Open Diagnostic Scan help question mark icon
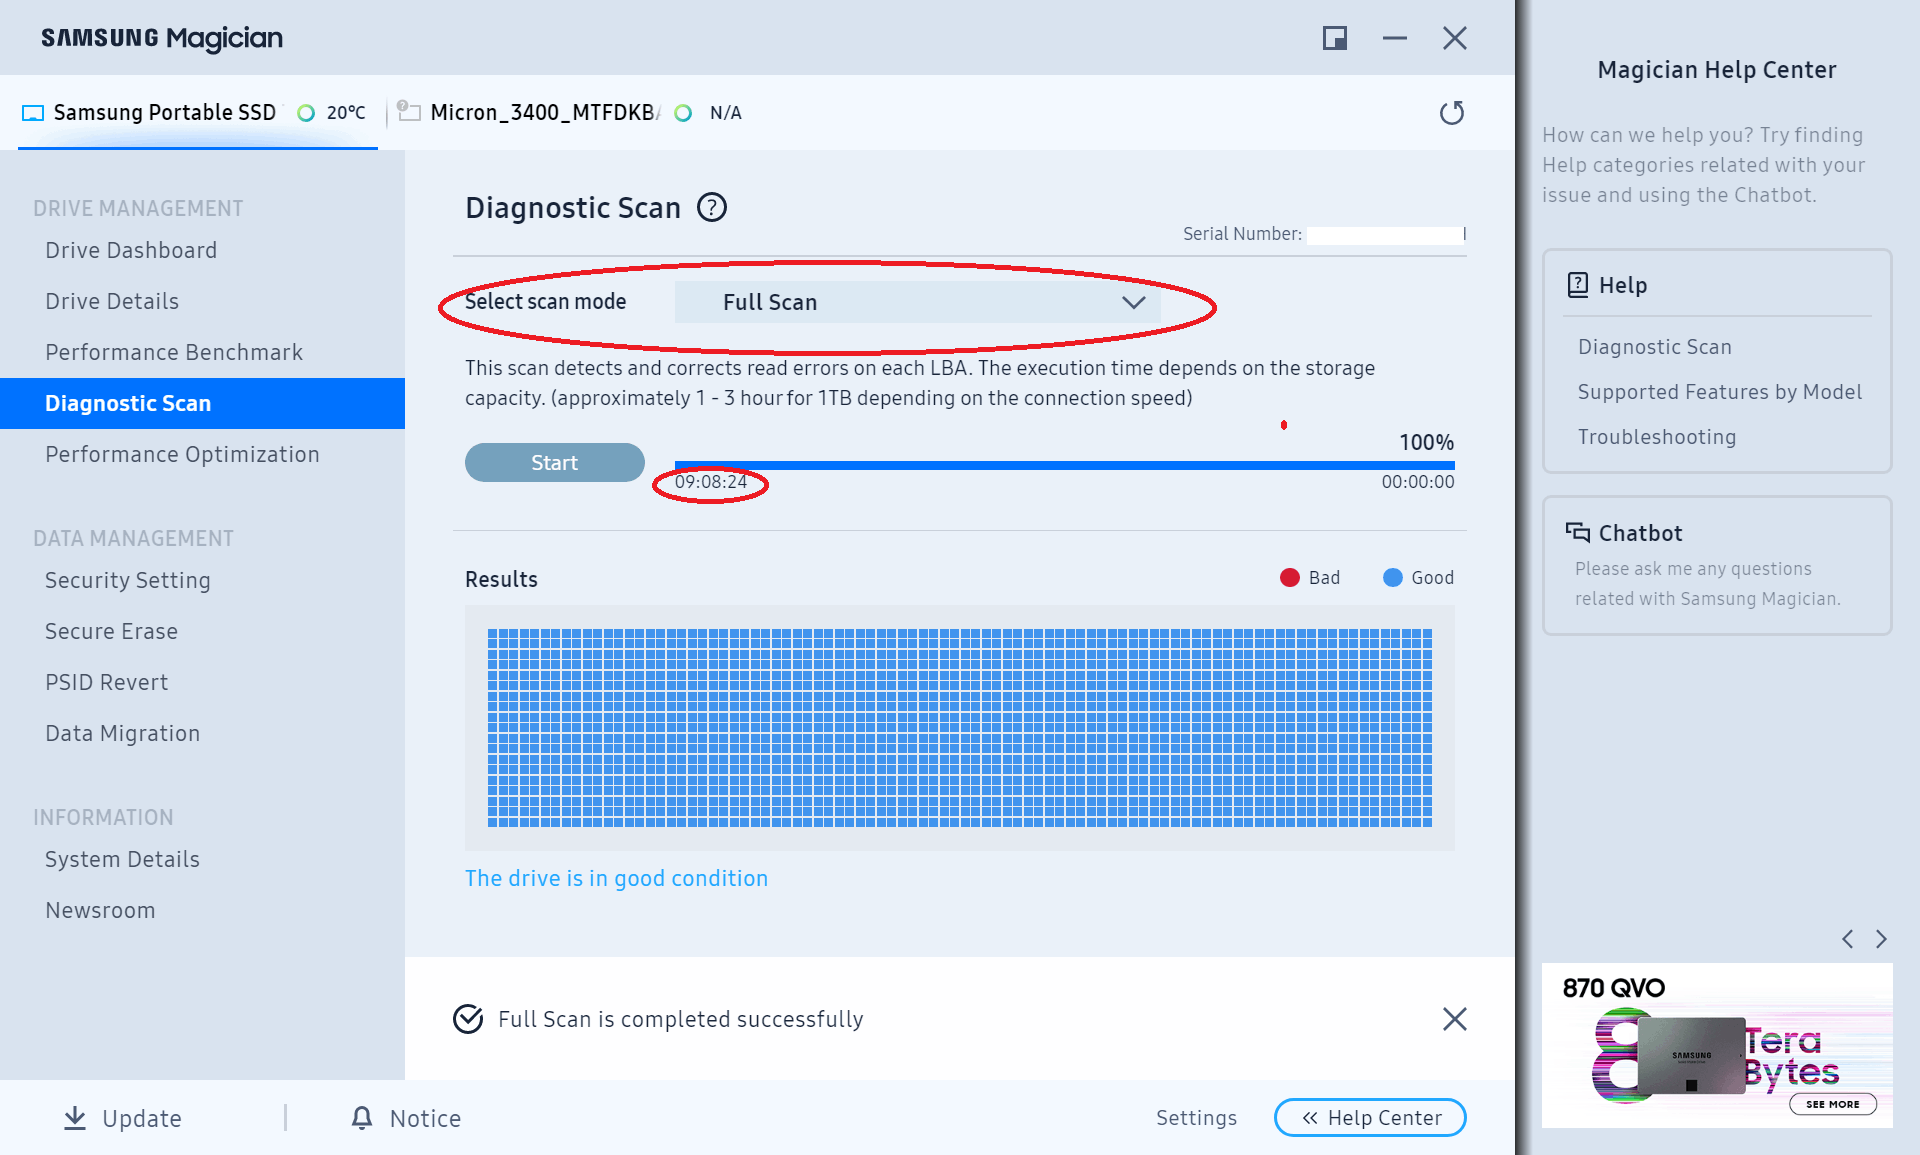 [711, 208]
